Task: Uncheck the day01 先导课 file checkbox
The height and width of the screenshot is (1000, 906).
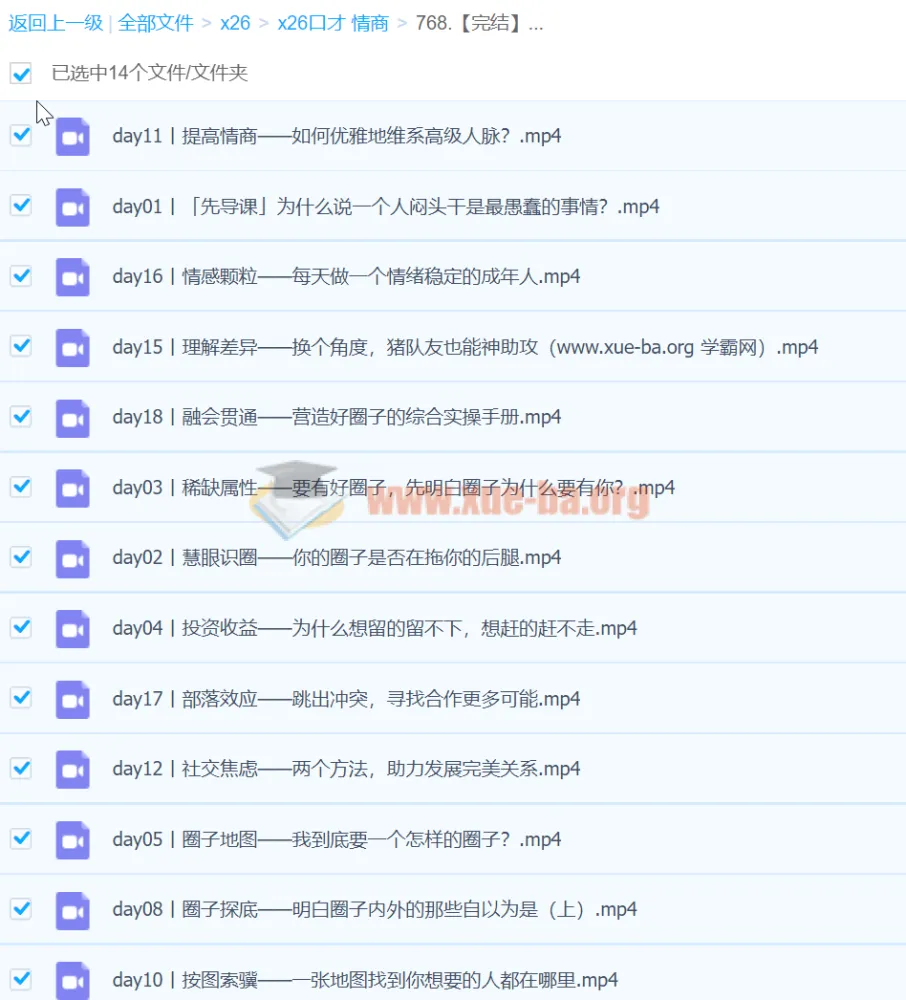Action: click(21, 205)
